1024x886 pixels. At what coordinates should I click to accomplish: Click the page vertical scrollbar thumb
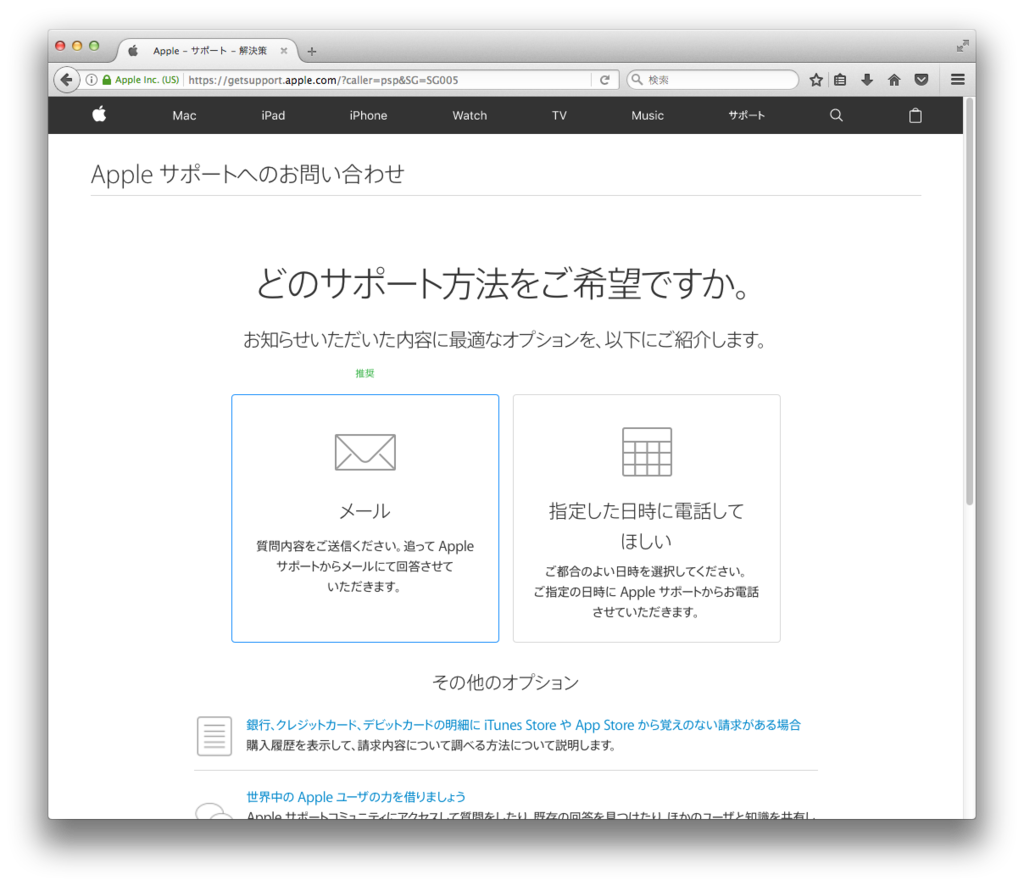tap(969, 300)
